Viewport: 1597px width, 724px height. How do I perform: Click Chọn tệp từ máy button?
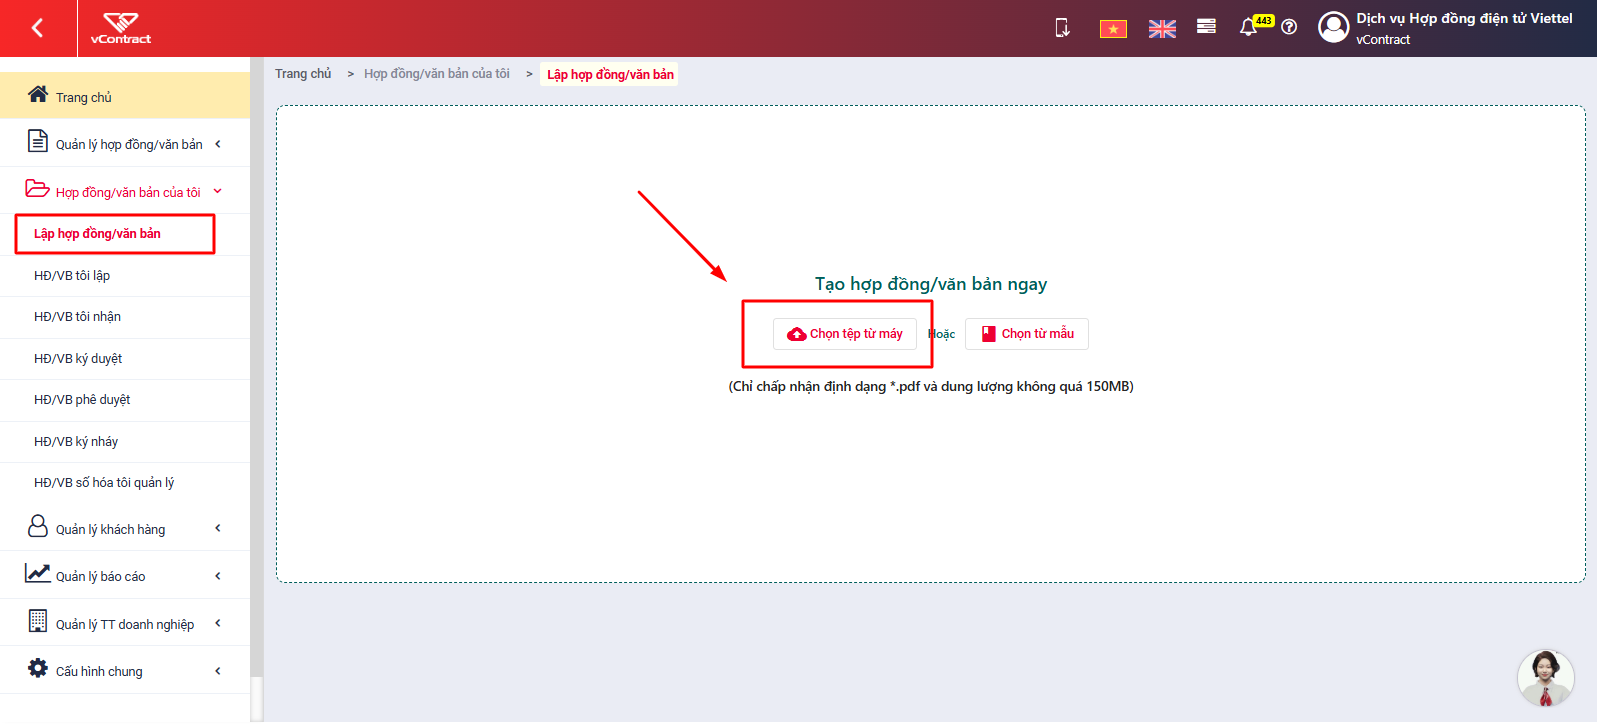(x=845, y=334)
